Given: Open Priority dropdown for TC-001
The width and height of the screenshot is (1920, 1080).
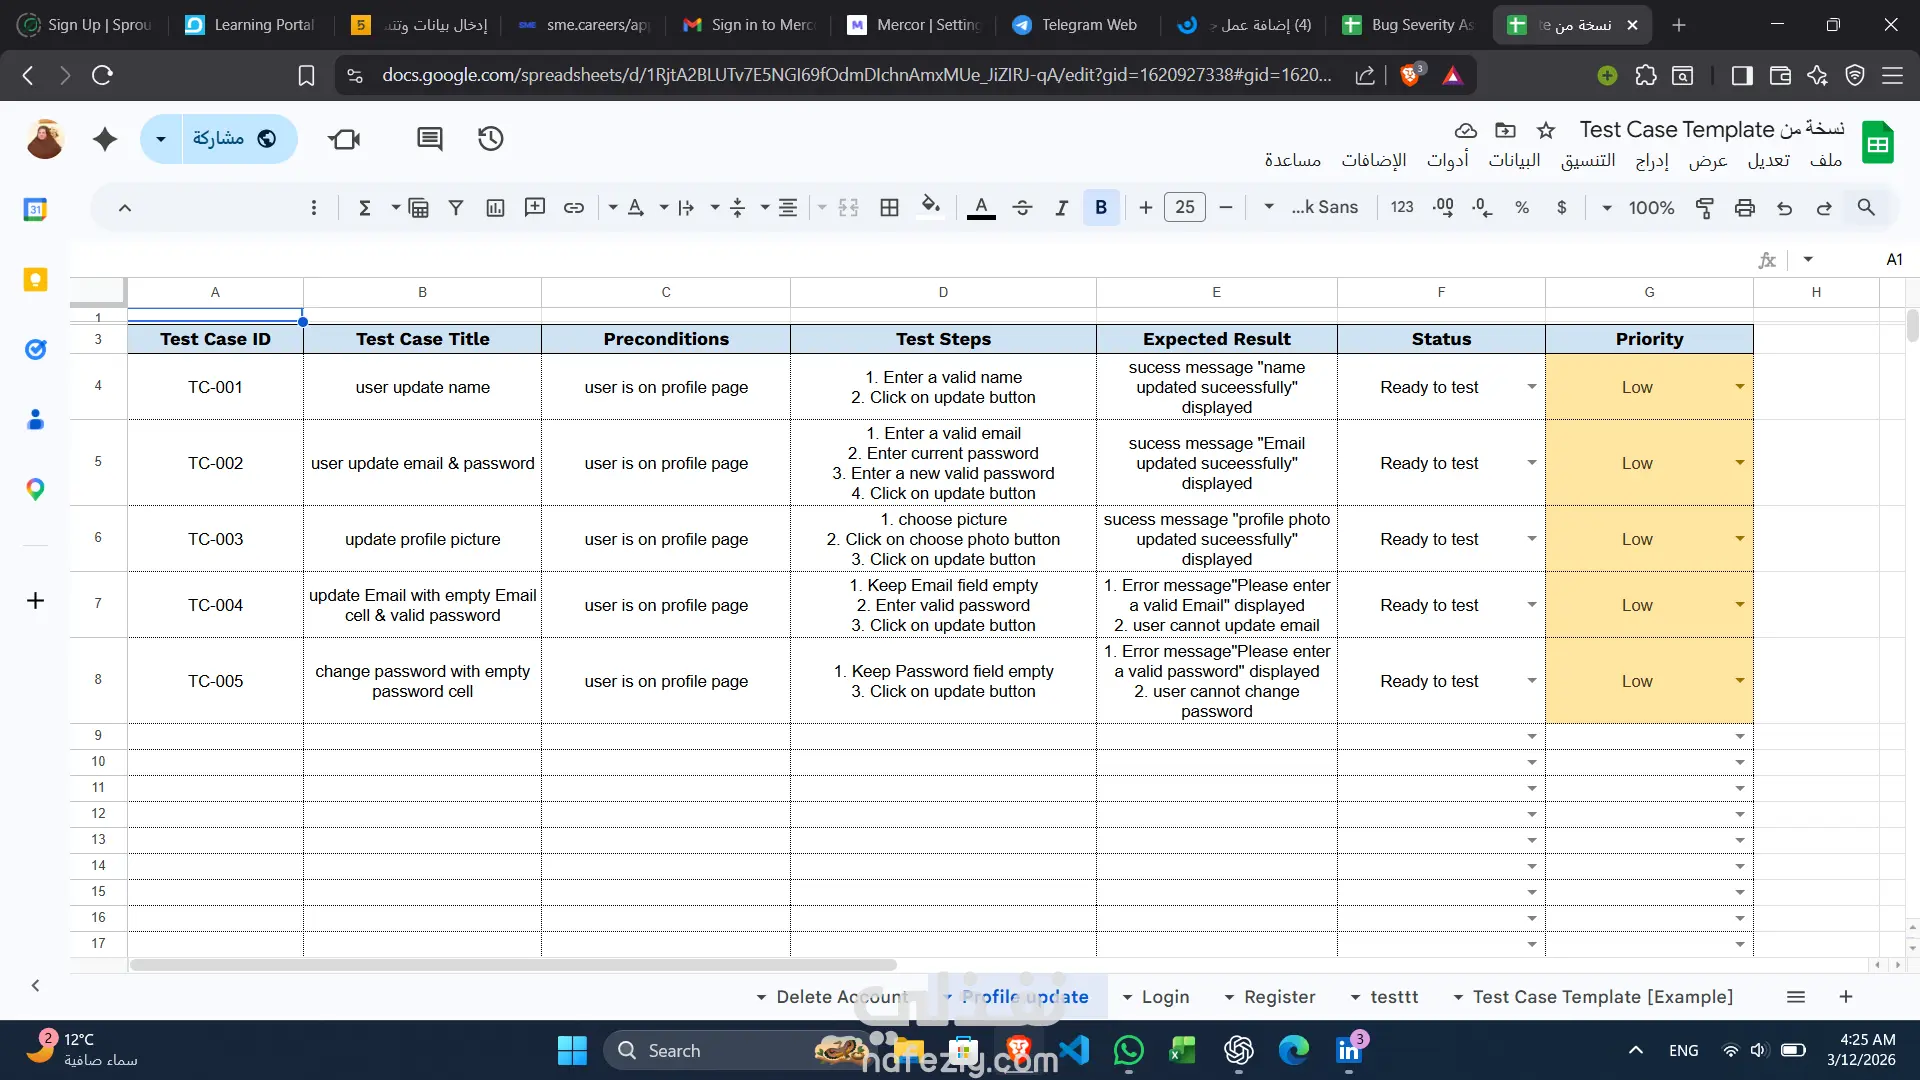Looking at the screenshot, I should (1739, 387).
